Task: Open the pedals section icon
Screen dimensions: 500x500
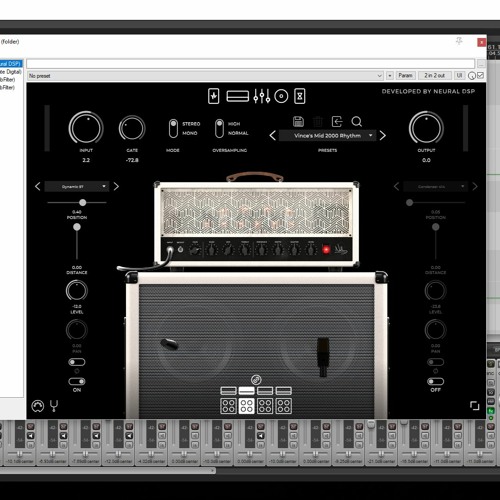Action: click(214, 96)
